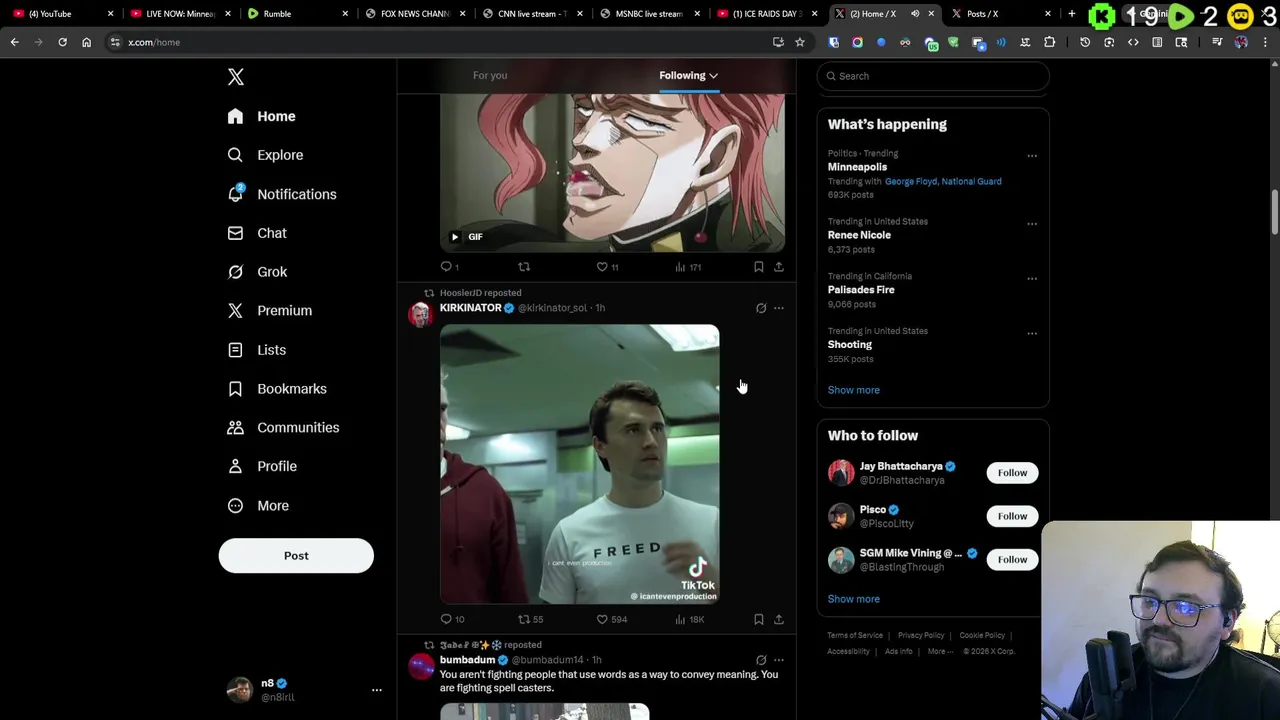1280x720 pixels.
Task: Click Grok explain icon on KIRKINATOR post
Action: tap(761, 308)
